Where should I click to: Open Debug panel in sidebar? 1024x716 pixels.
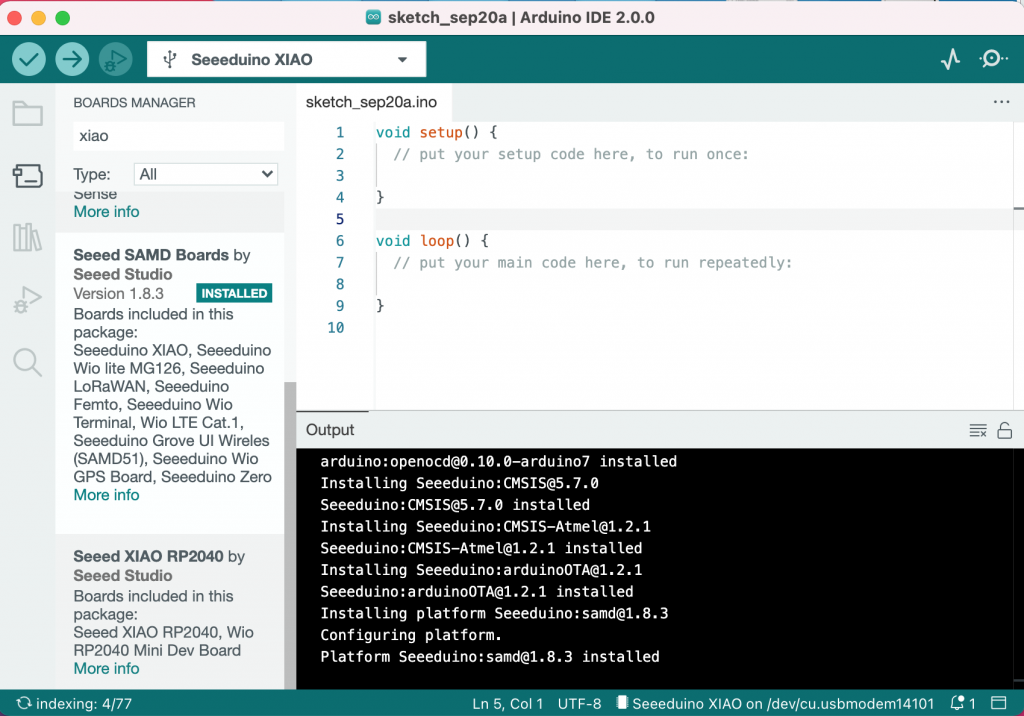click(27, 300)
